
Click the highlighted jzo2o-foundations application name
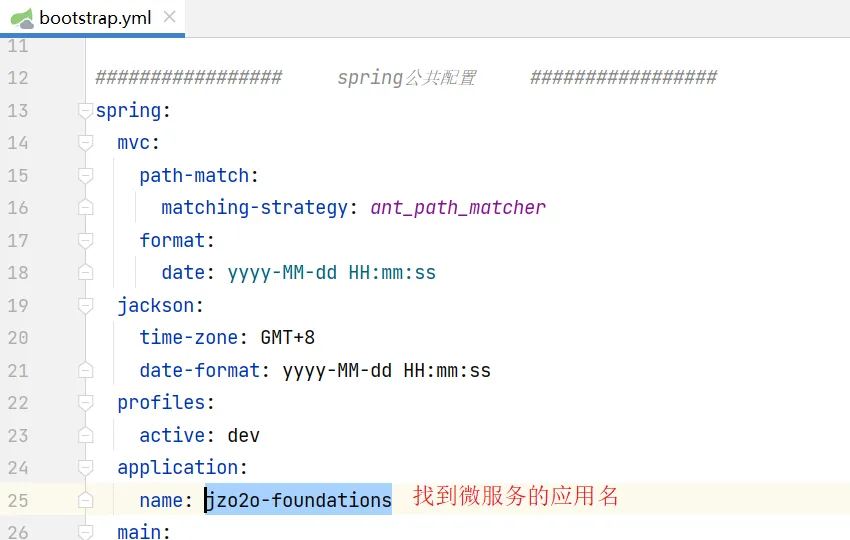[x=298, y=500]
